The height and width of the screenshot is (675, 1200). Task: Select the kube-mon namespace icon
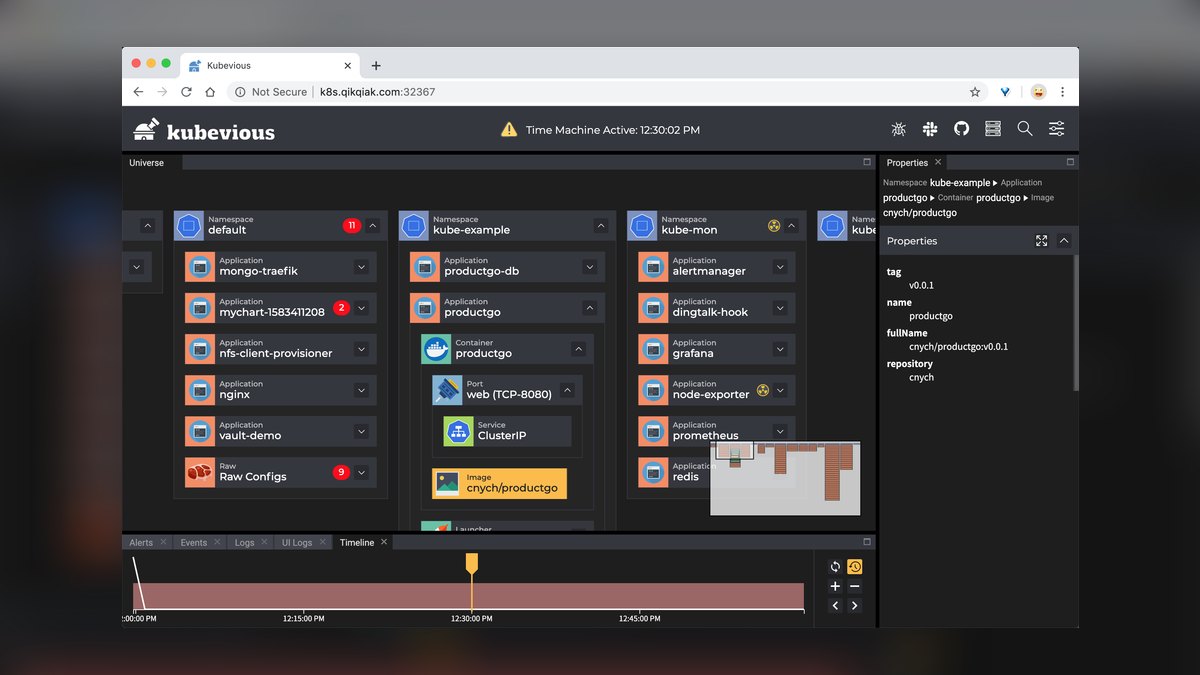coord(642,226)
